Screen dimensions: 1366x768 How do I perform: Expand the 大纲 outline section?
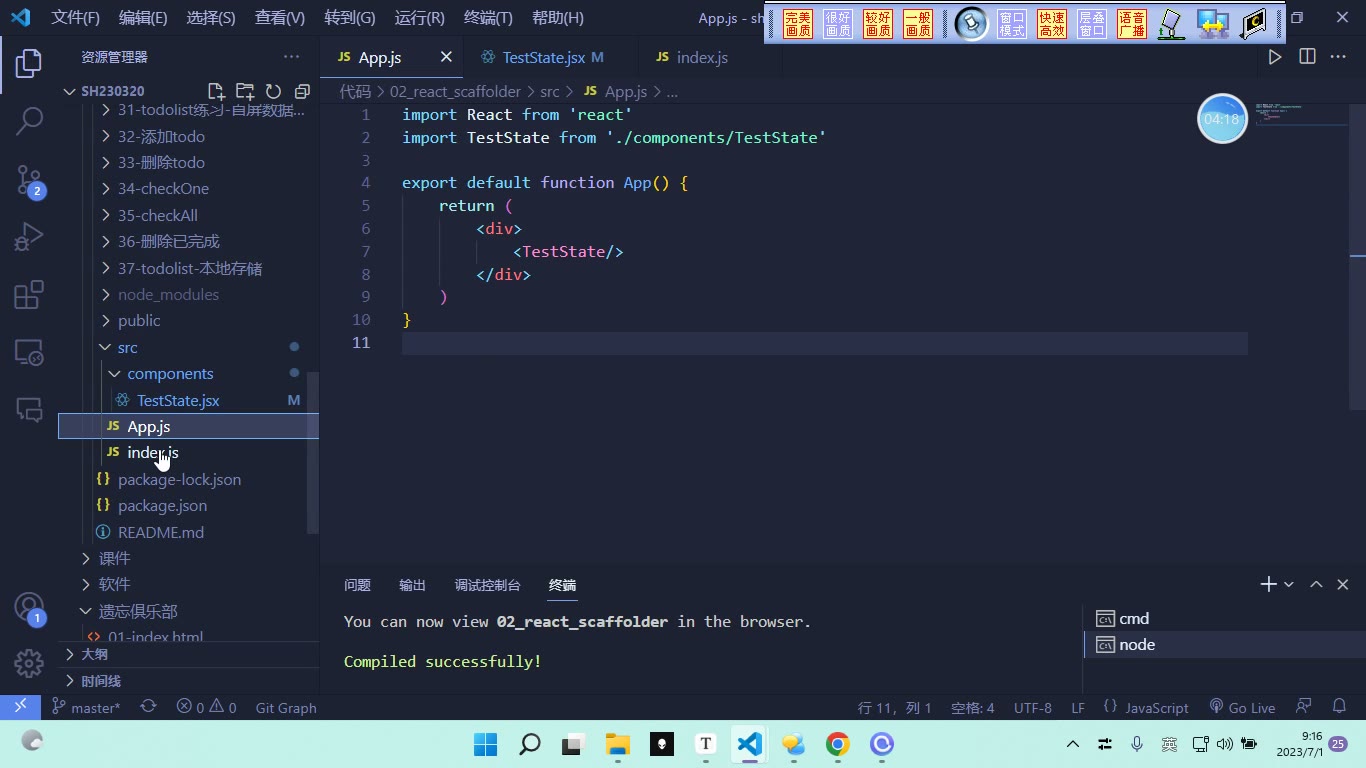(188, 654)
